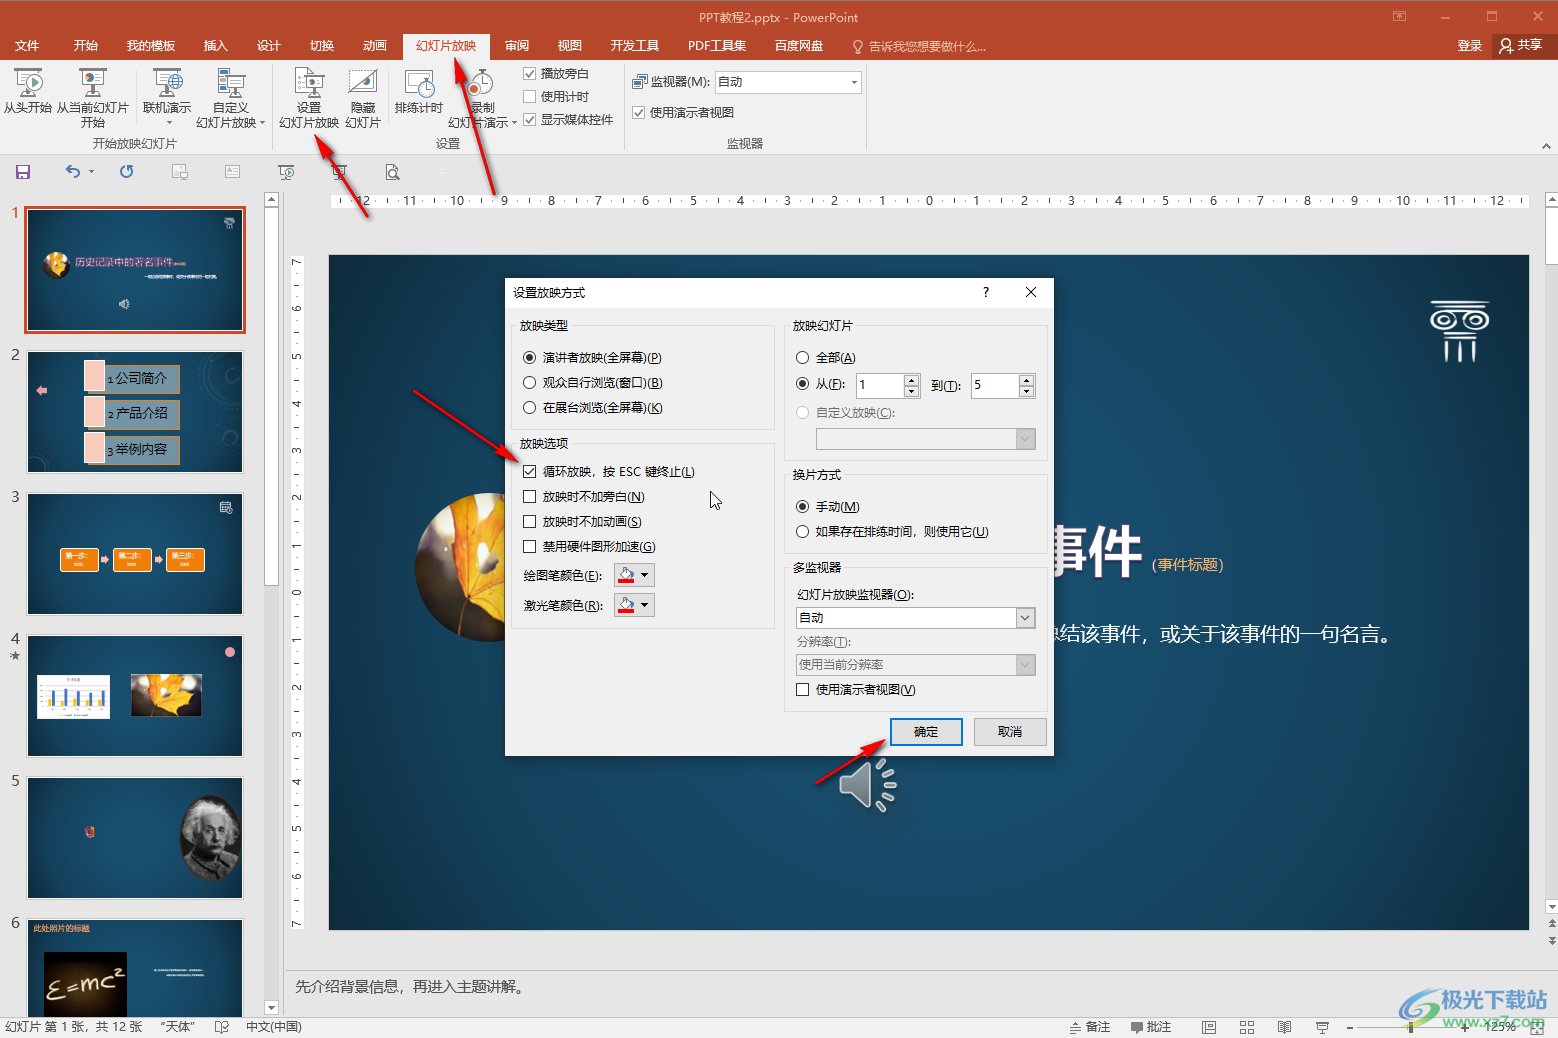Save presentation using quick access icon
The width and height of the screenshot is (1558, 1038).
pos(23,172)
